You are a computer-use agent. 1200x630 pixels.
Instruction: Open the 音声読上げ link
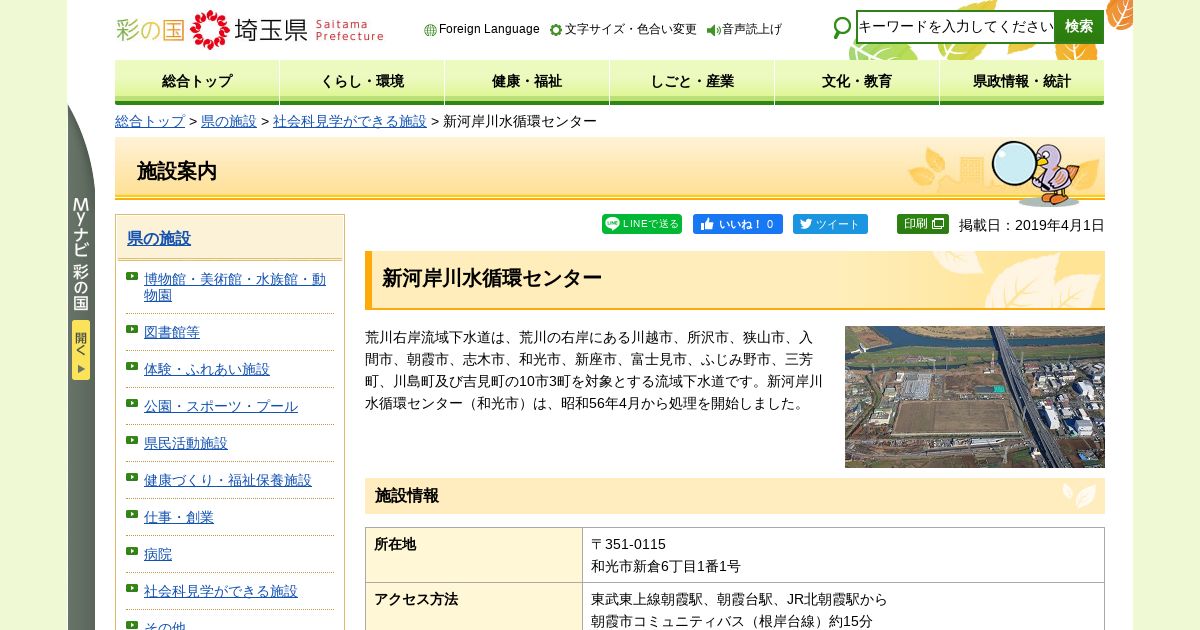coord(752,29)
